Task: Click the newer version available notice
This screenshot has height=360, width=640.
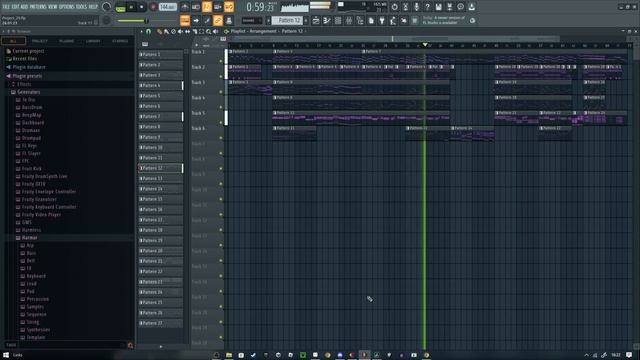Action: click(x=443, y=20)
